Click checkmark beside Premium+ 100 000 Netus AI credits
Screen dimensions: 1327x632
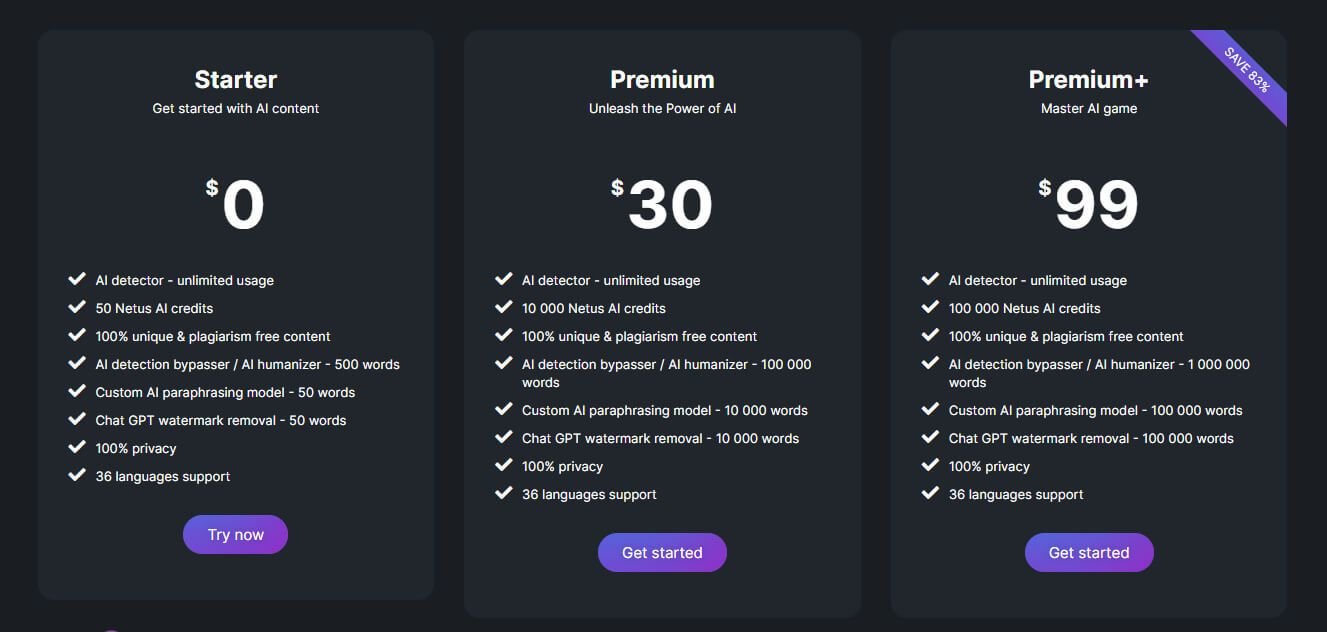(931, 307)
